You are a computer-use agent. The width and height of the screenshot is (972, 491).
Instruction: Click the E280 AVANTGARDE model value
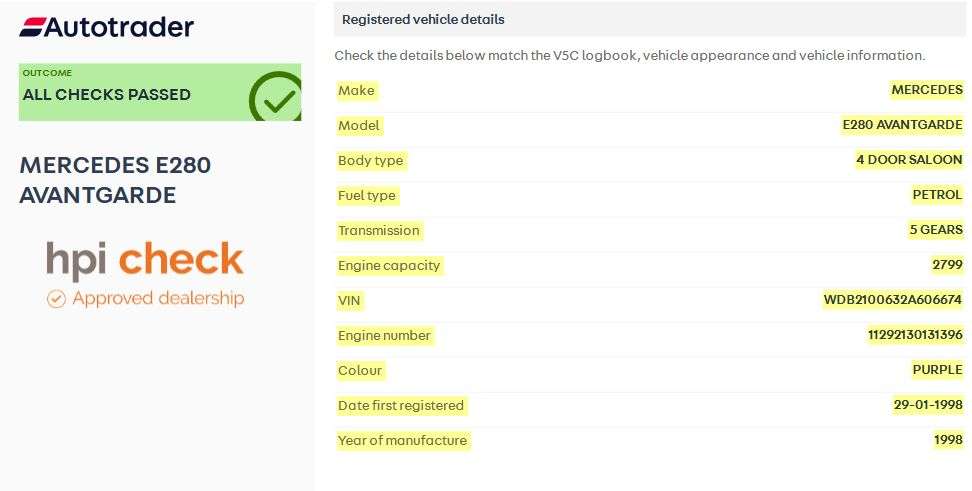902,125
